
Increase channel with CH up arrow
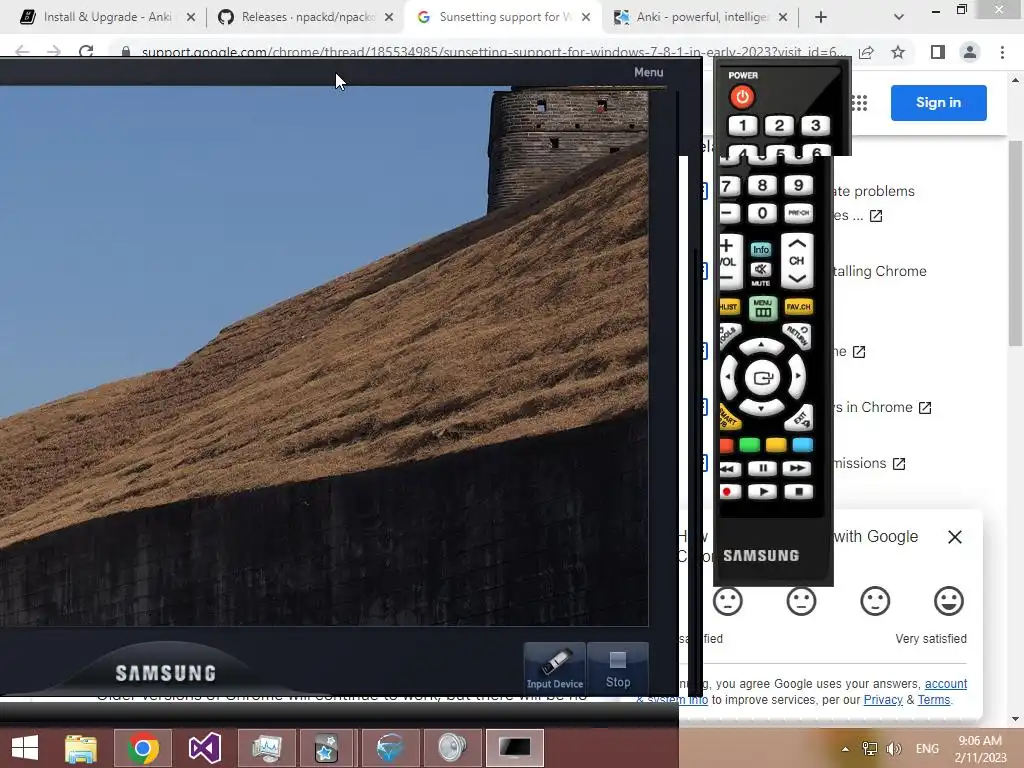tap(797, 244)
